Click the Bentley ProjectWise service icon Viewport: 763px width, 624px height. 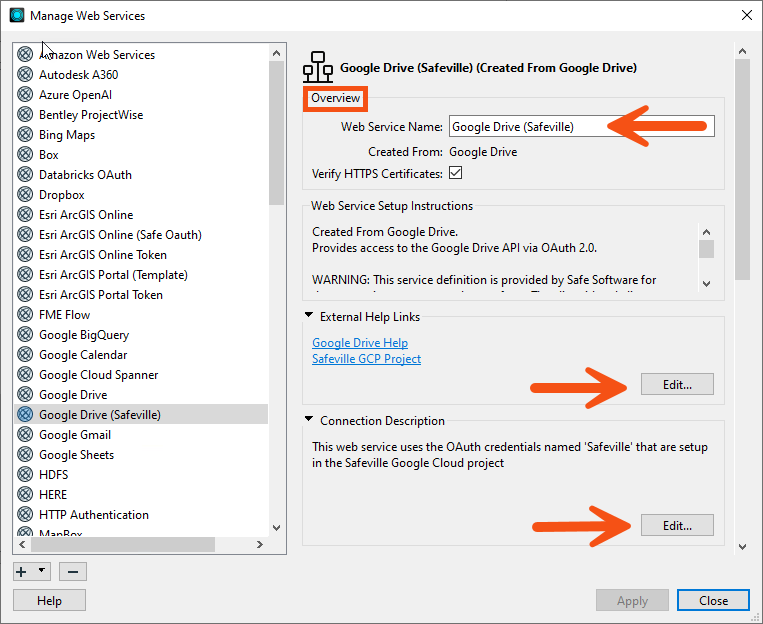click(x=25, y=114)
